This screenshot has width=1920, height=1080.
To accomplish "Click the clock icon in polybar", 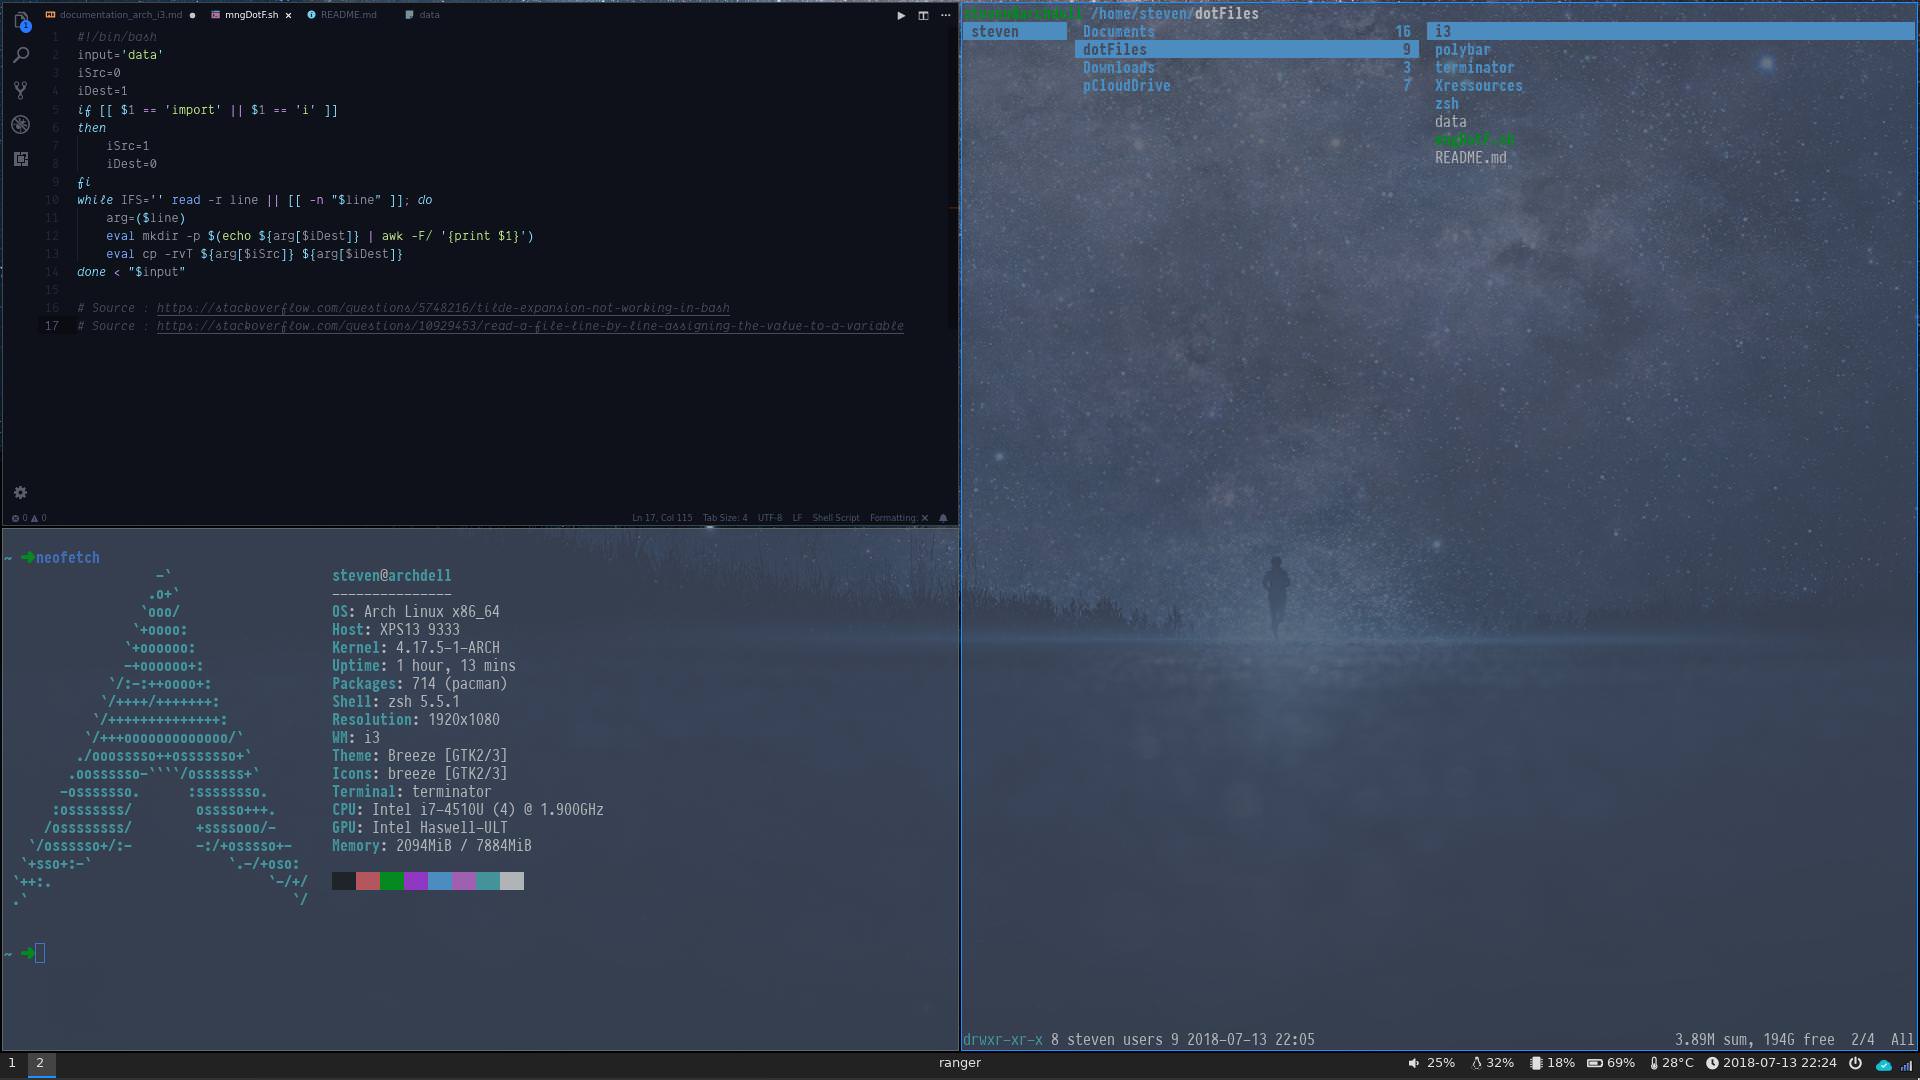I will [1712, 1063].
